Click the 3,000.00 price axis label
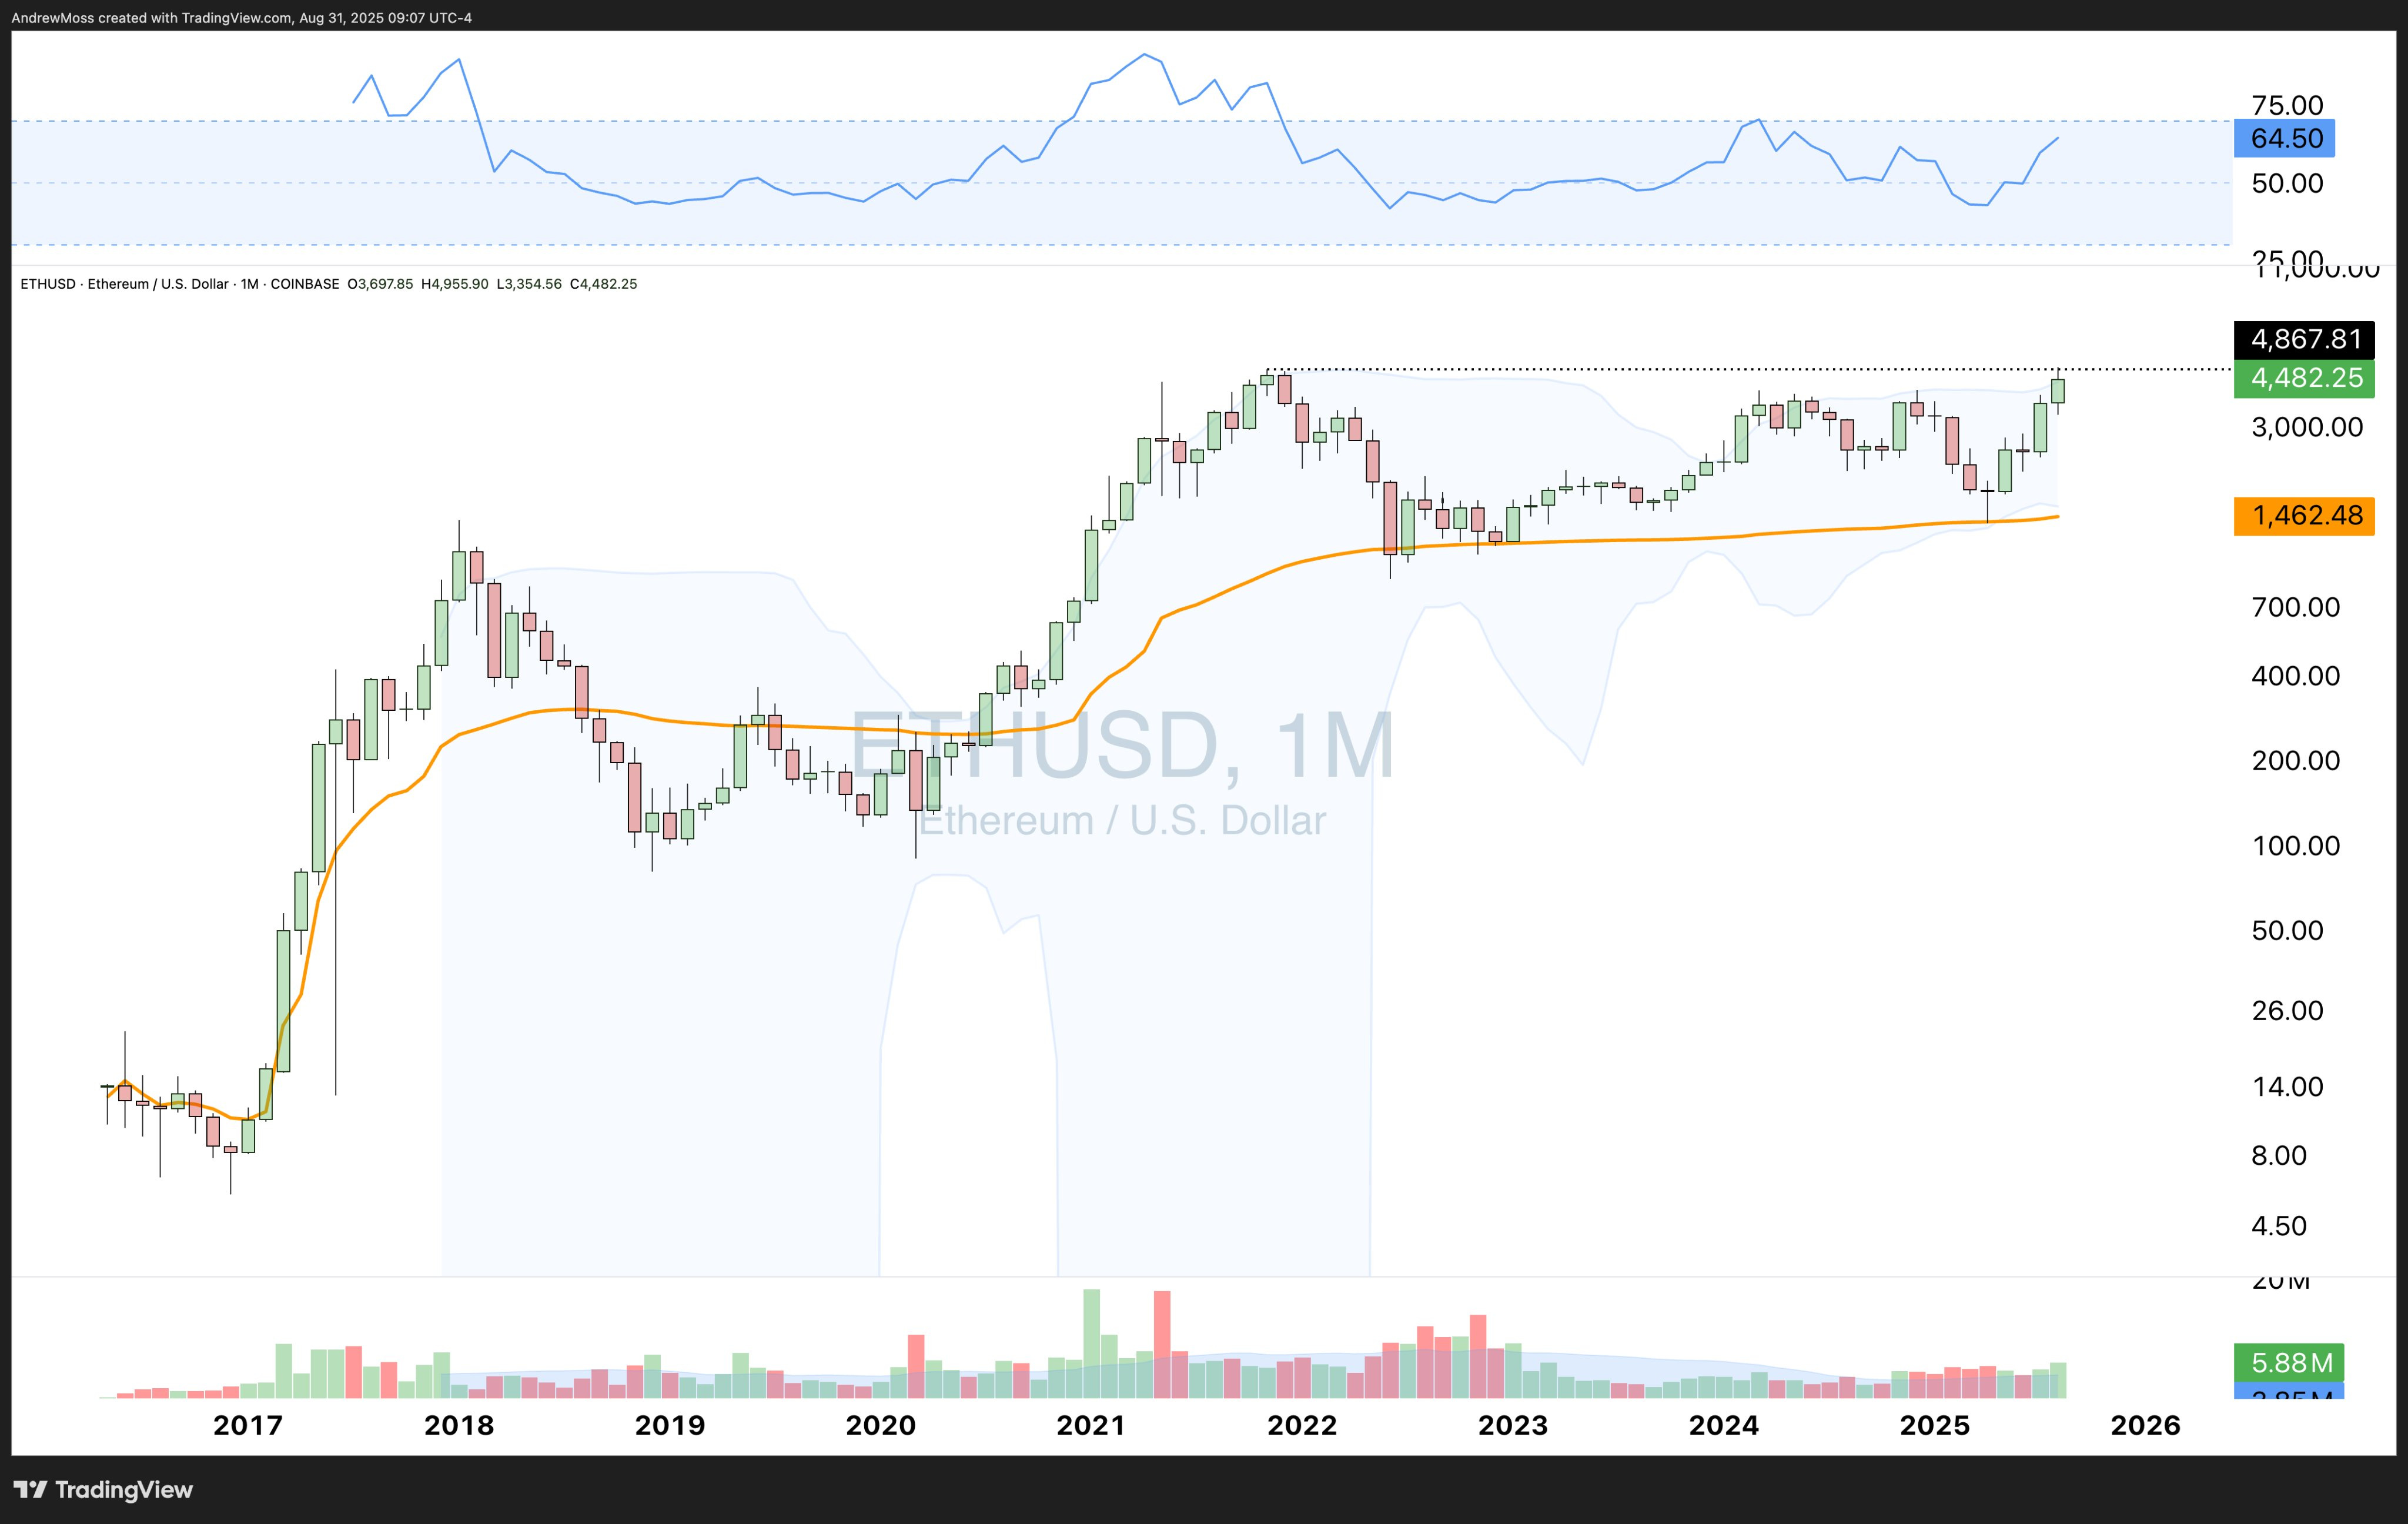Viewport: 2408px width, 1524px height. pos(2306,427)
